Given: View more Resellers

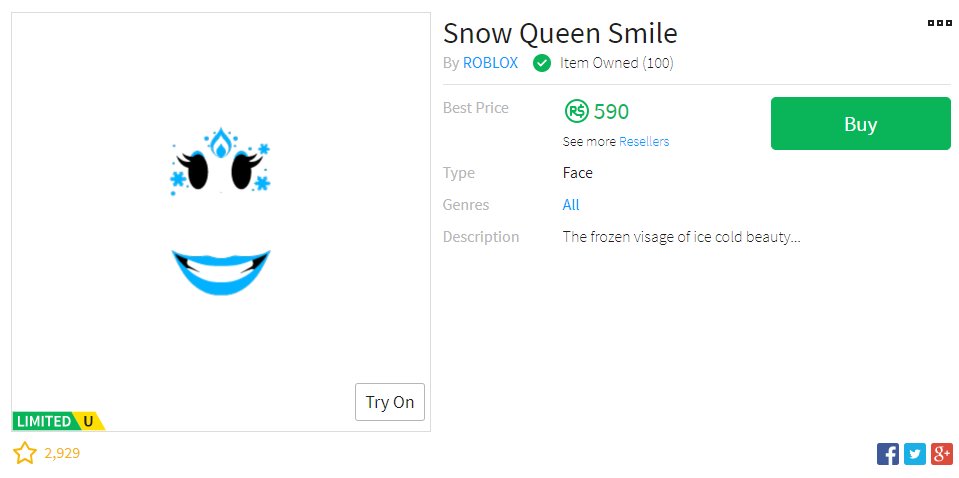Looking at the screenshot, I should pyautogui.click(x=644, y=142).
